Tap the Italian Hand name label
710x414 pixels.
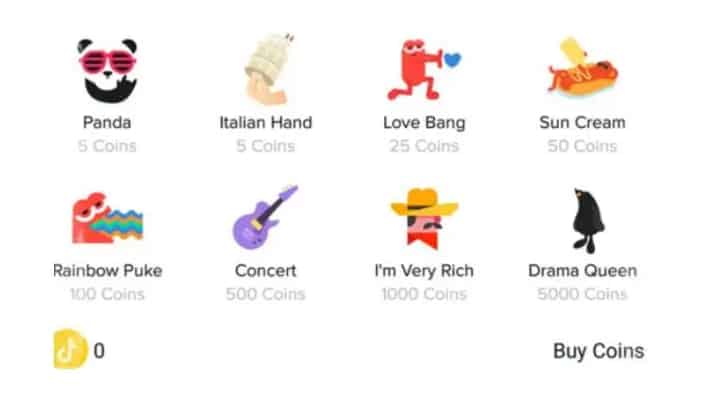click(x=265, y=123)
